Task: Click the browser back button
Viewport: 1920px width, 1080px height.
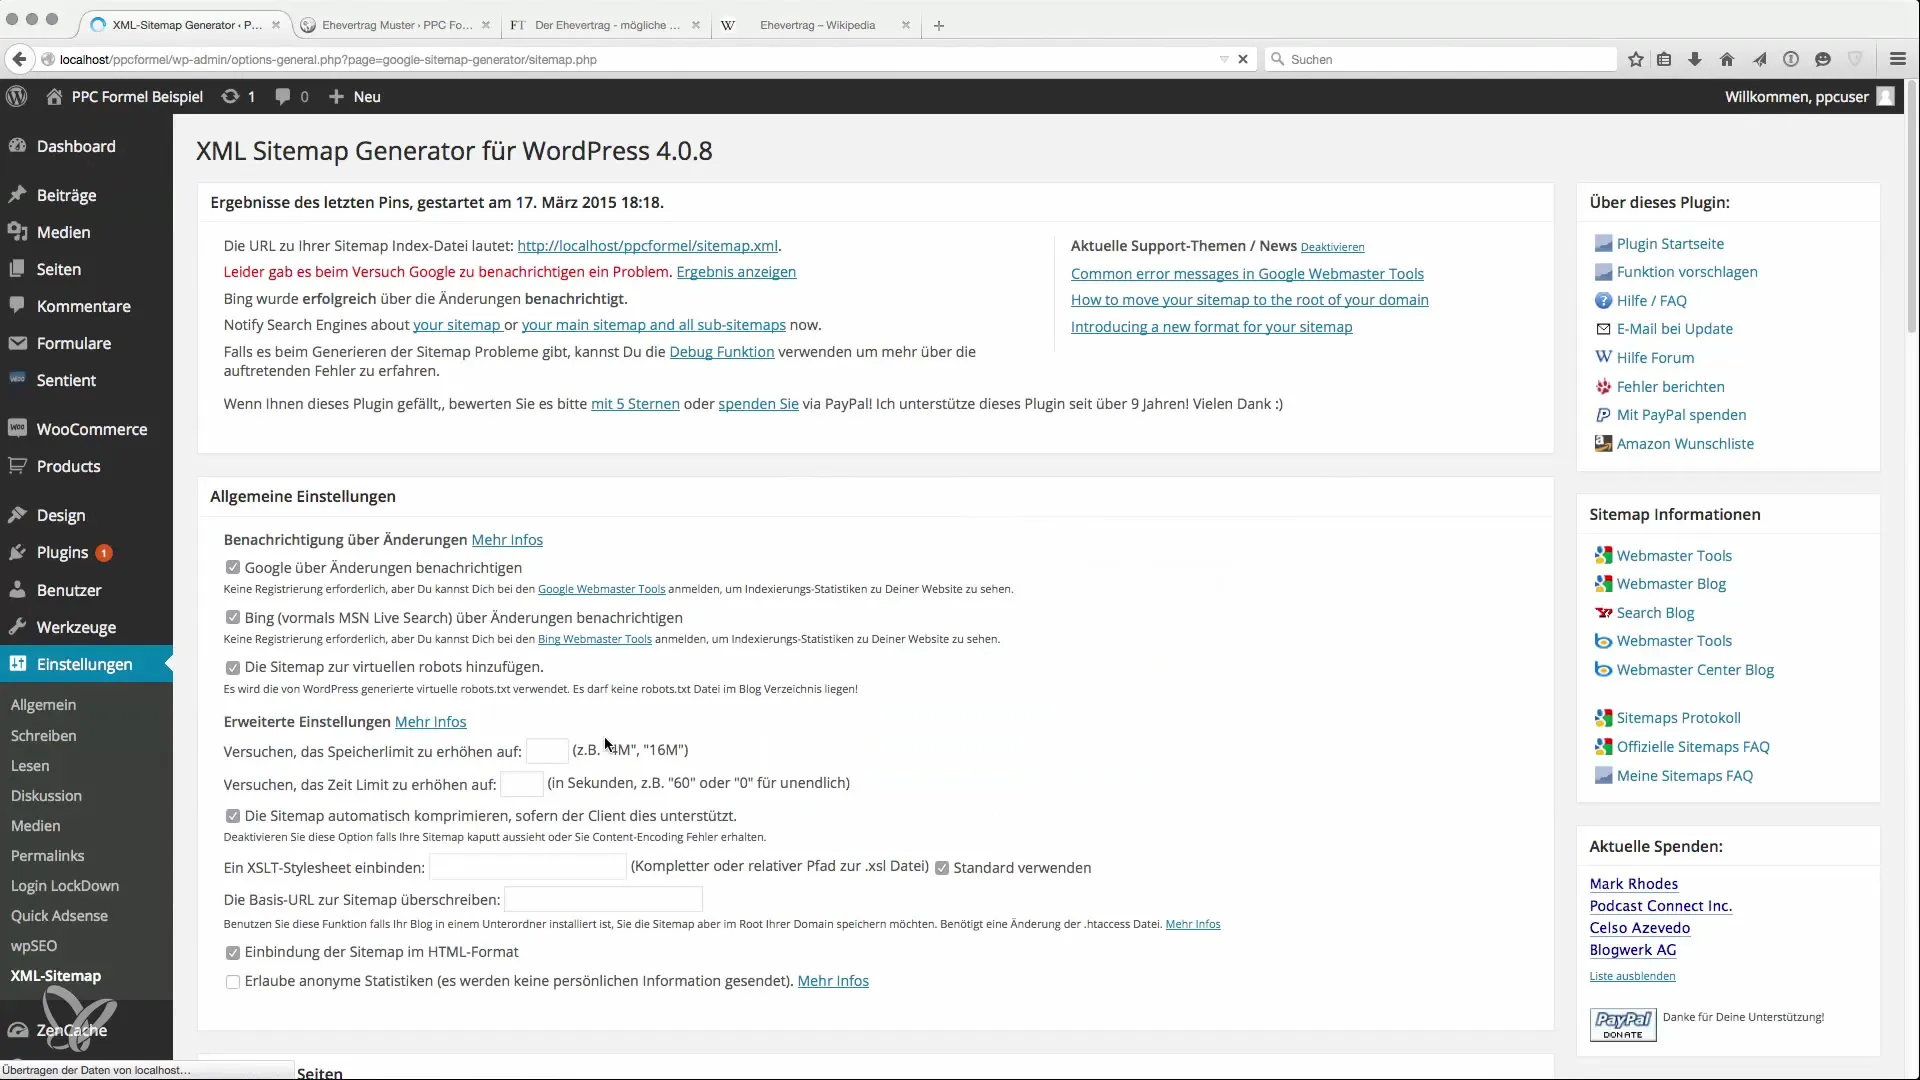Action: (19, 59)
